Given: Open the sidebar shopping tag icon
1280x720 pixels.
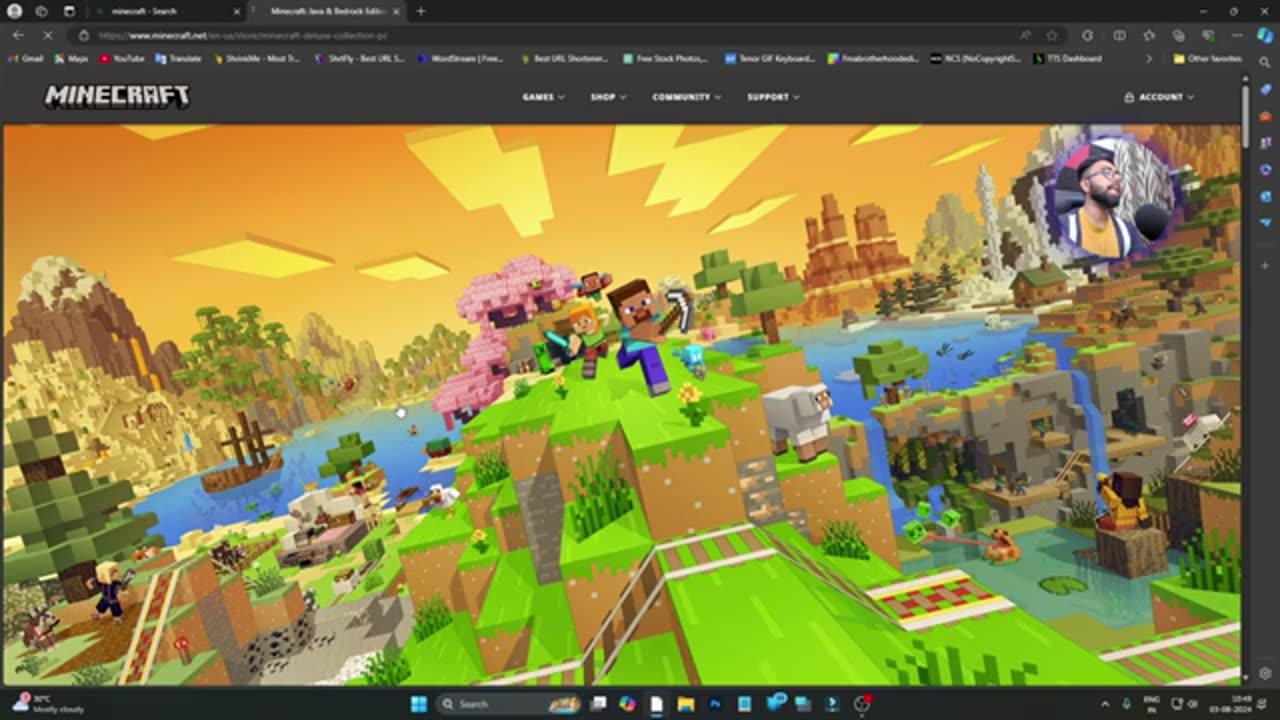Looking at the screenshot, I should (1265, 90).
